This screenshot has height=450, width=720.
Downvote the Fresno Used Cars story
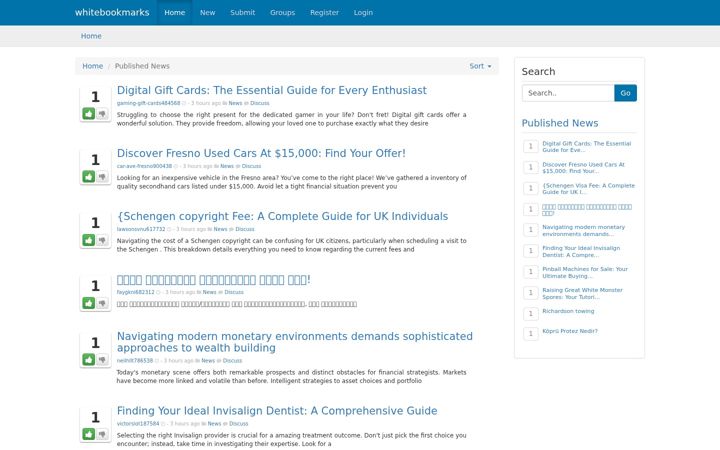coord(102,176)
